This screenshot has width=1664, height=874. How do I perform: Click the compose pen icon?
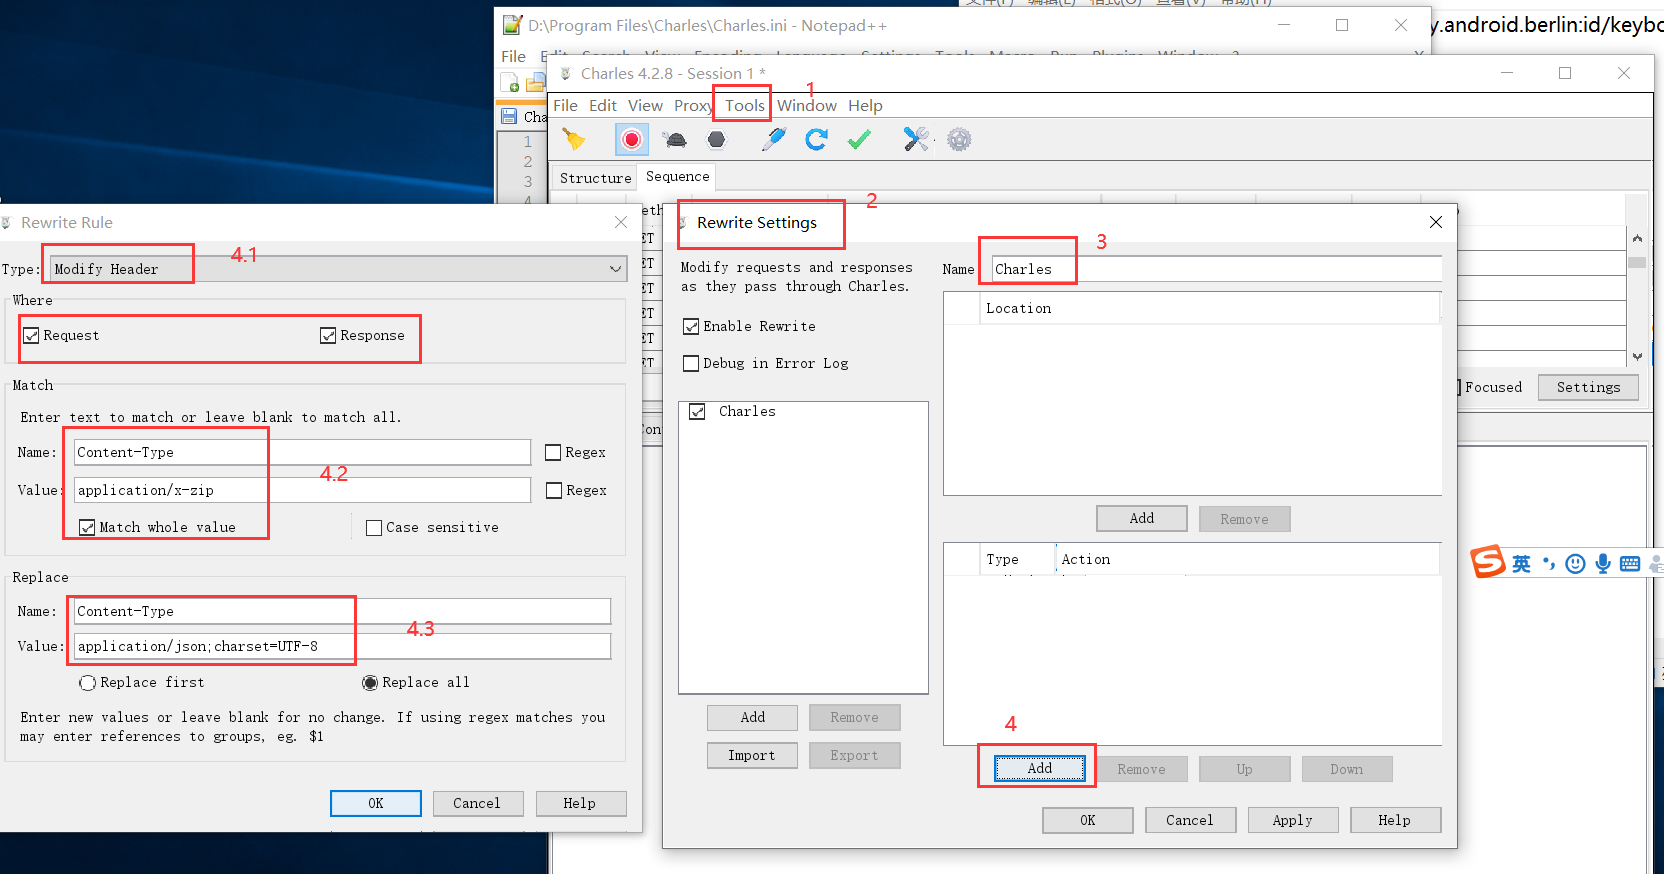point(773,139)
